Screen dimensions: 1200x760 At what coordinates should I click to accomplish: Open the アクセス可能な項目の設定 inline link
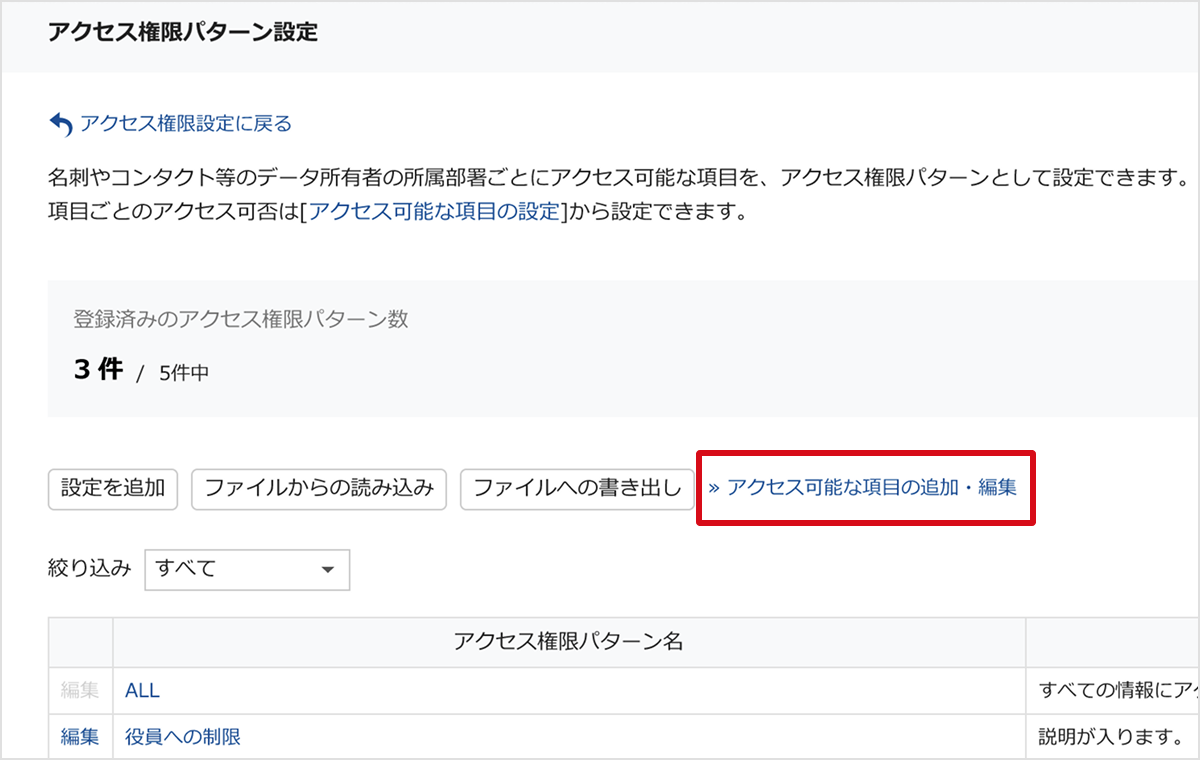(x=433, y=212)
